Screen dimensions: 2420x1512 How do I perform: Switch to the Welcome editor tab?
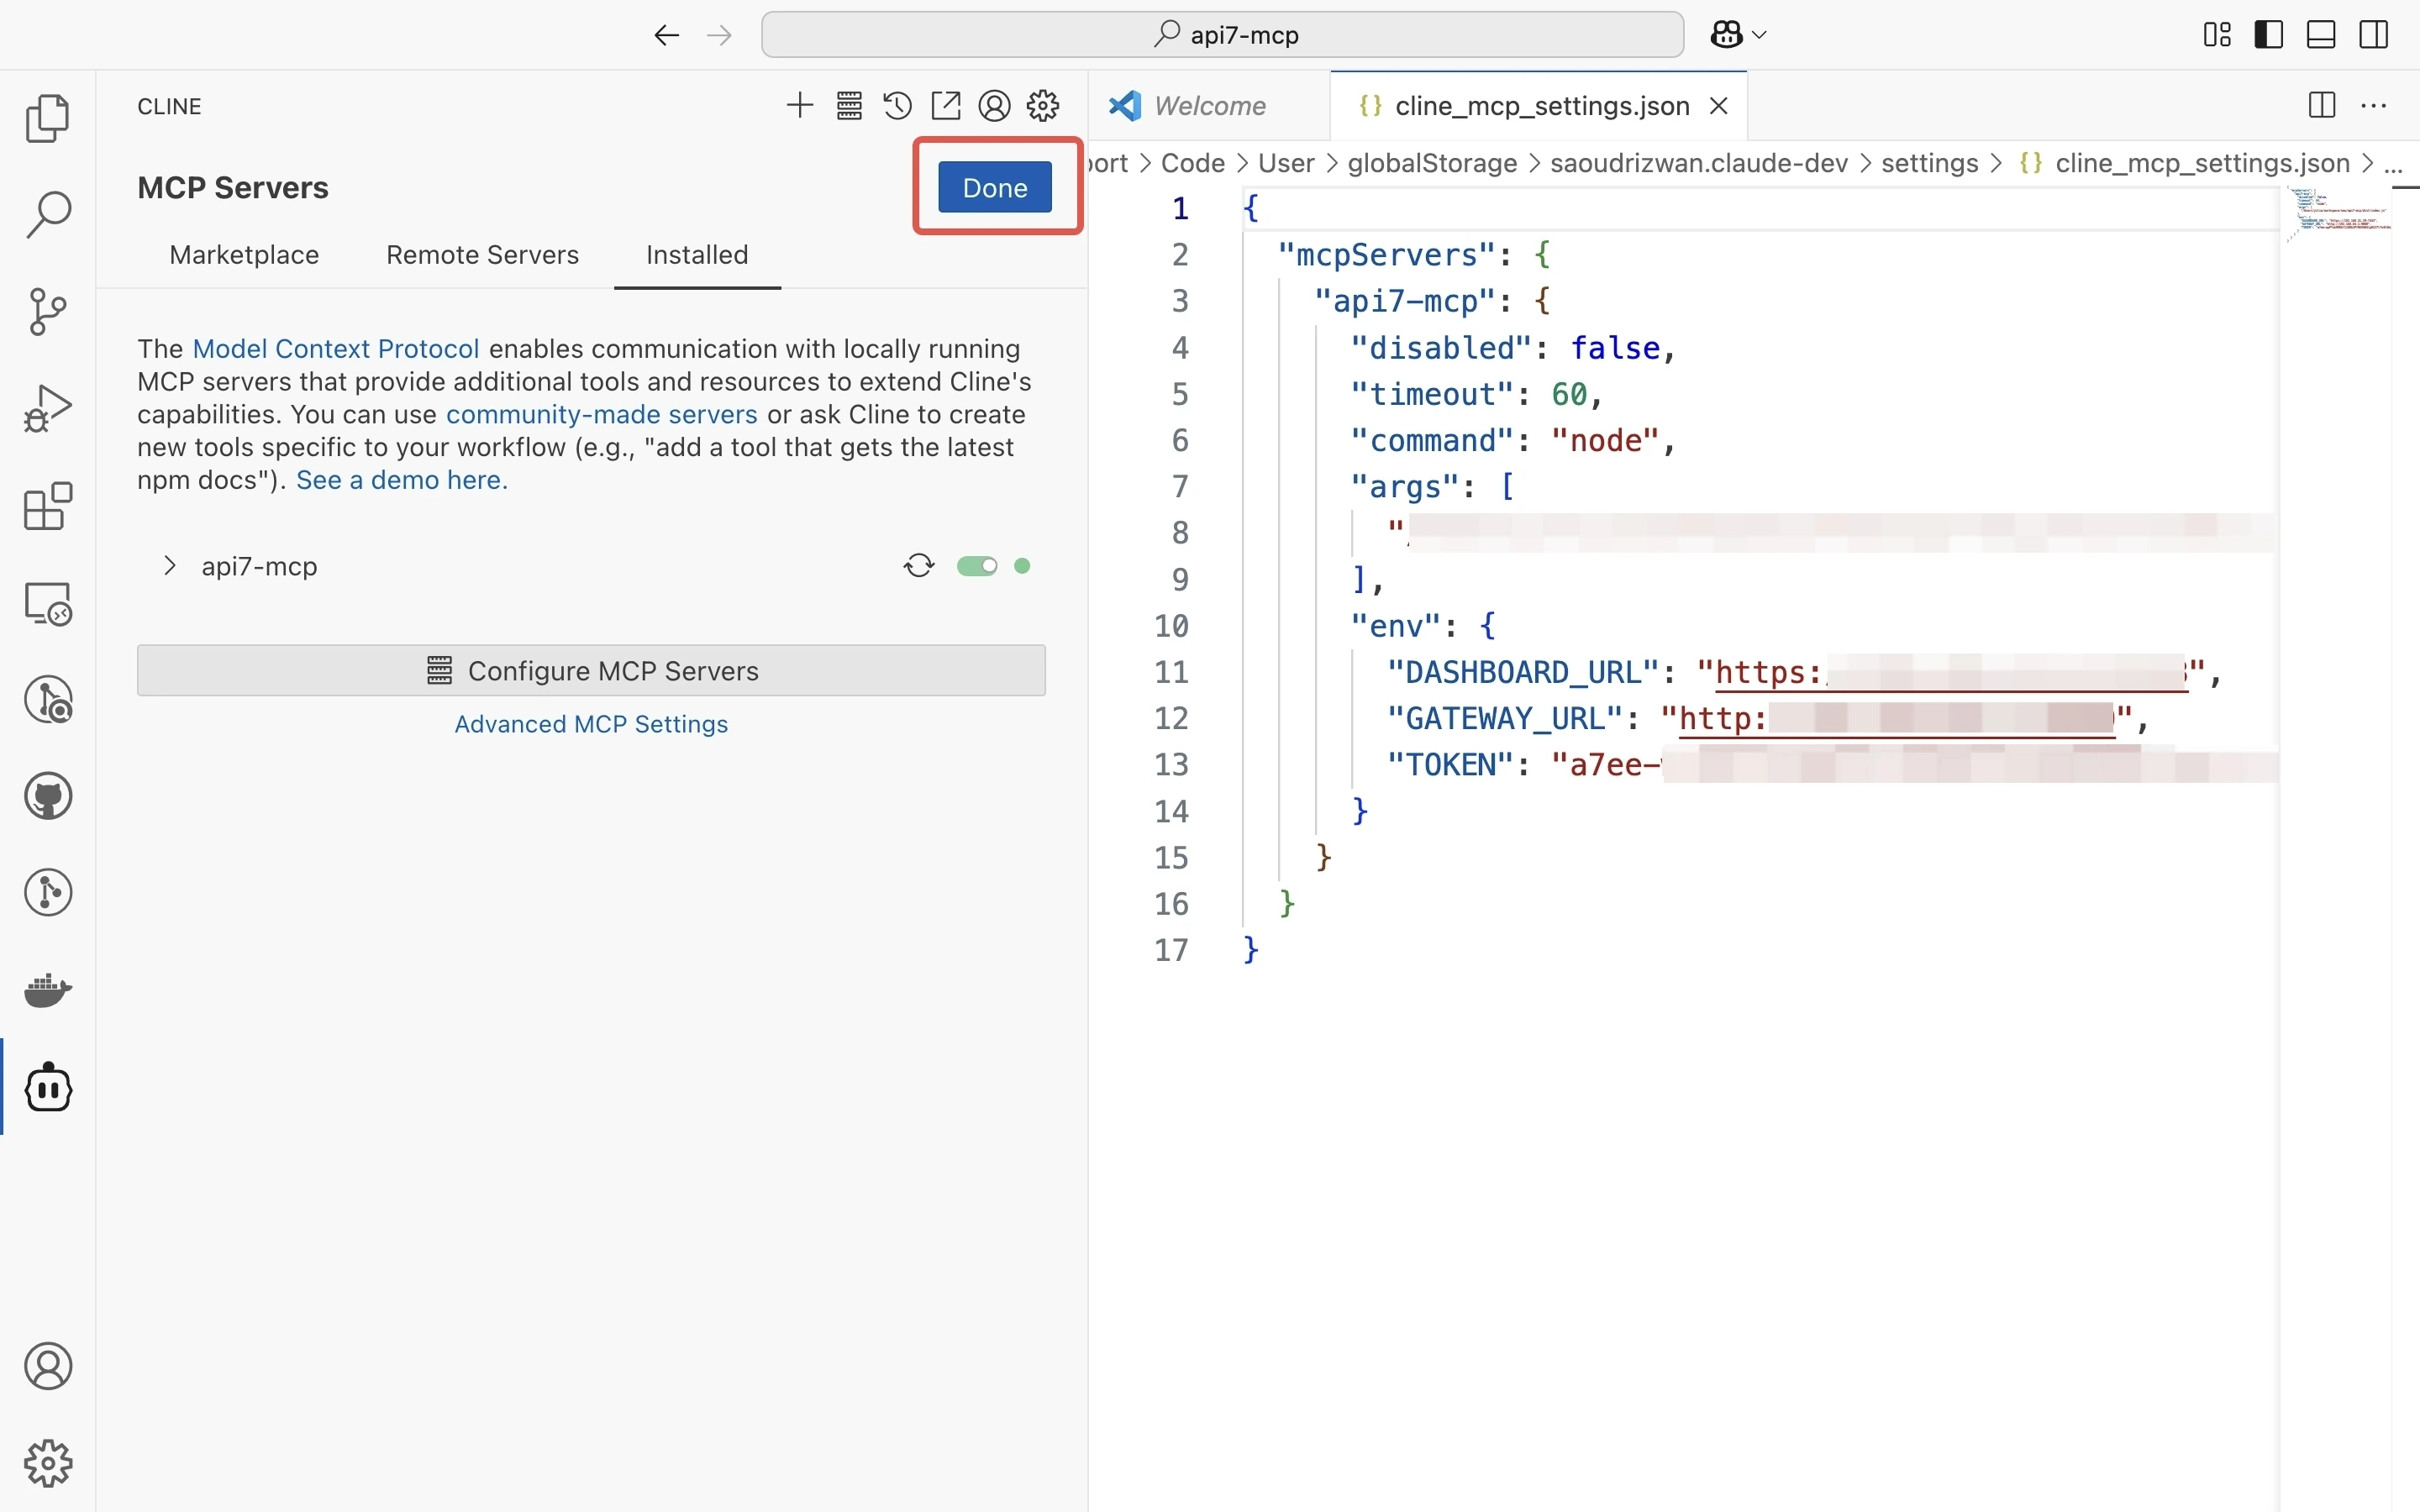1209,106
